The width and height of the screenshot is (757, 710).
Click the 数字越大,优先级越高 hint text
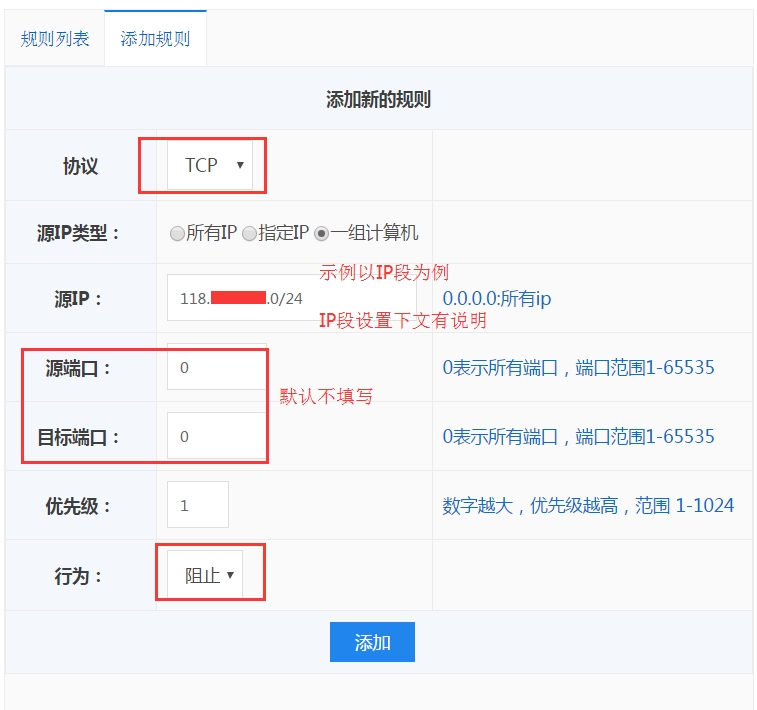point(588,505)
